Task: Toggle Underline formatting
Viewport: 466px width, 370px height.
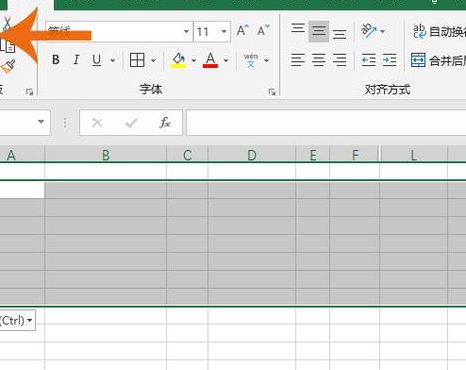Action: [97, 60]
